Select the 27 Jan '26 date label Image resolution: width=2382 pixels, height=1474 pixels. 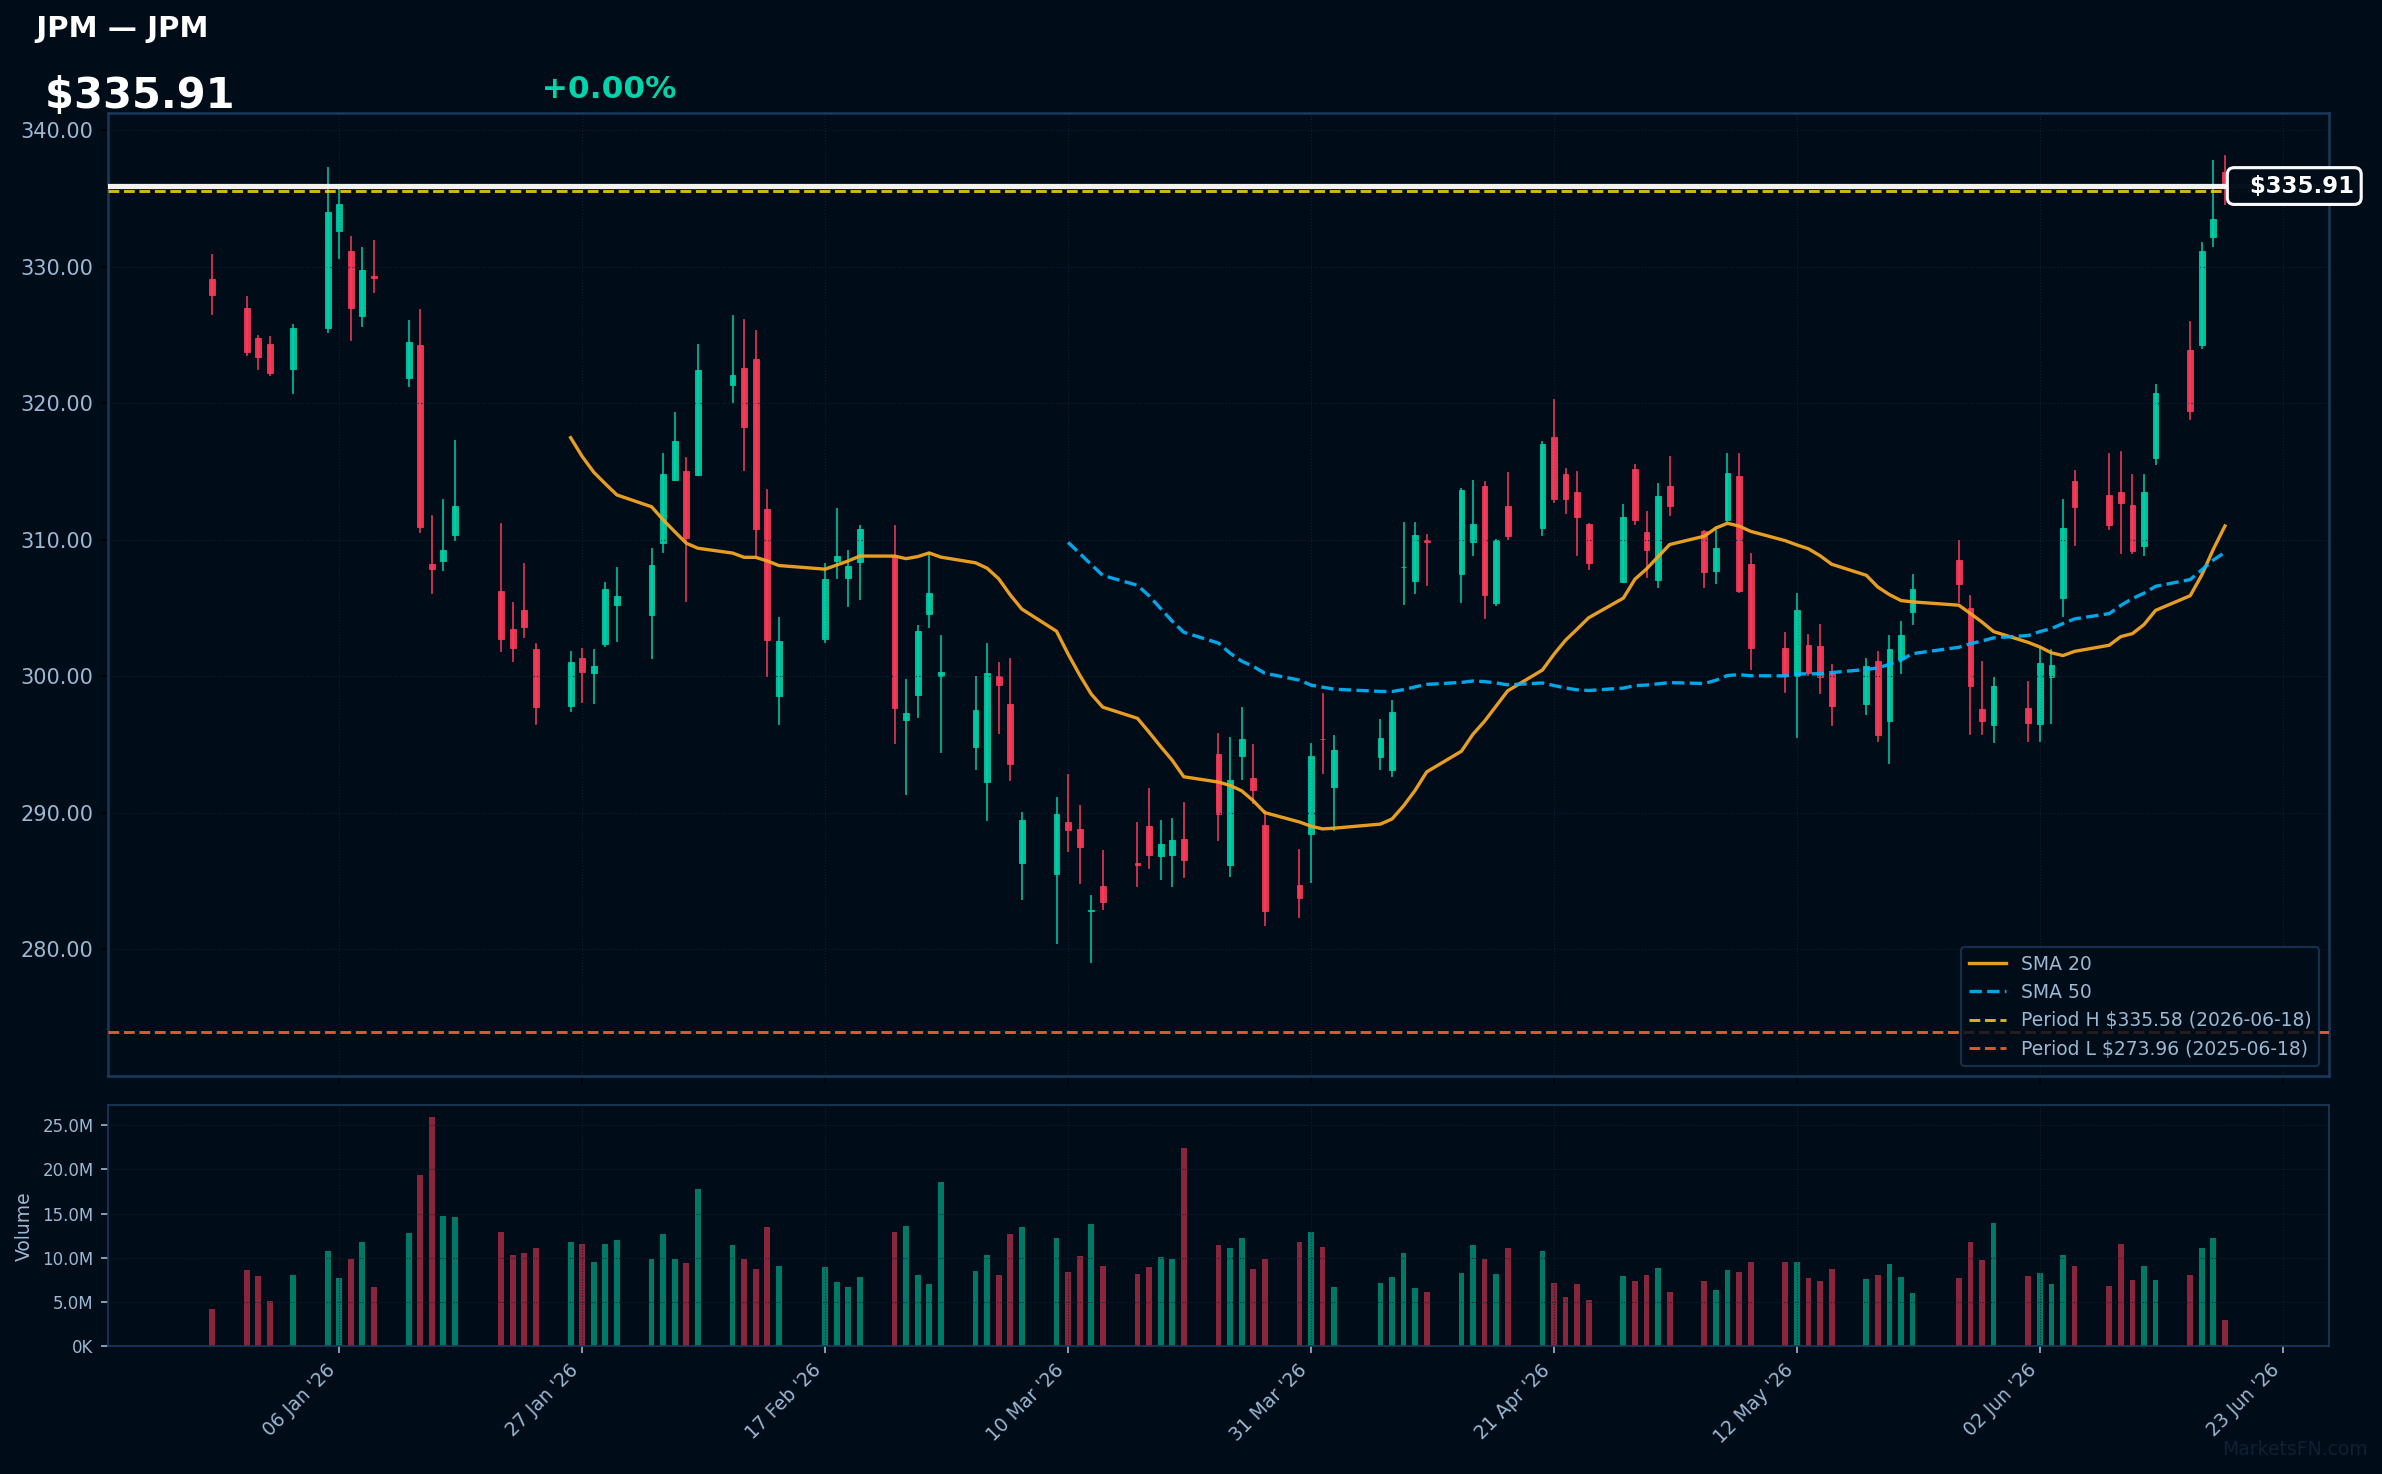[x=541, y=1400]
